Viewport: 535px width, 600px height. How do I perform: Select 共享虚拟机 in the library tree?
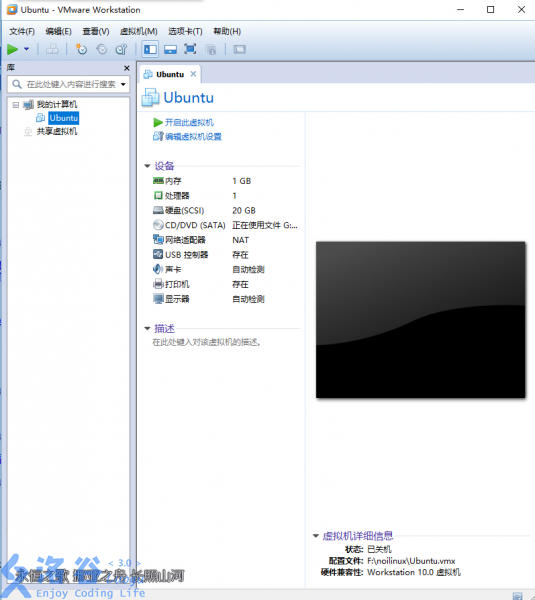point(57,132)
